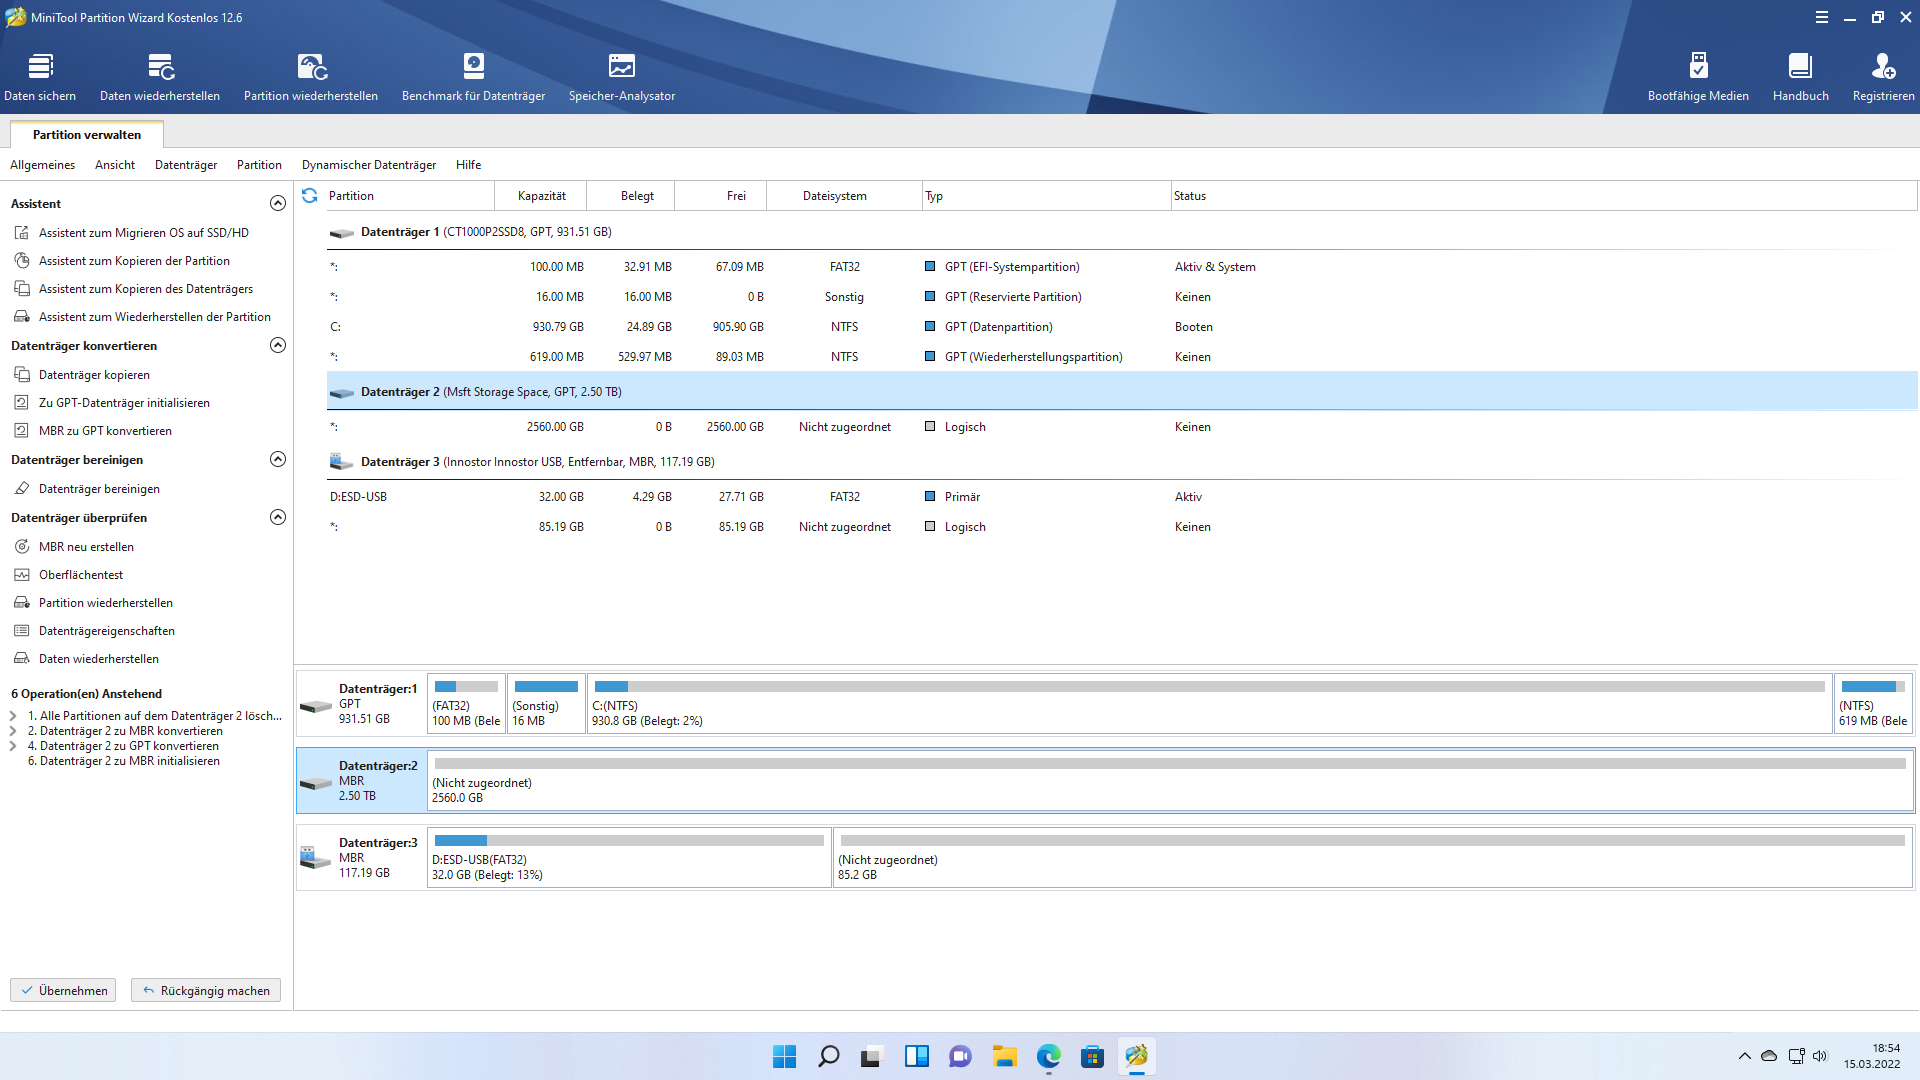
Task: Click Rückgängig machen button
Action: coord(206,990)
